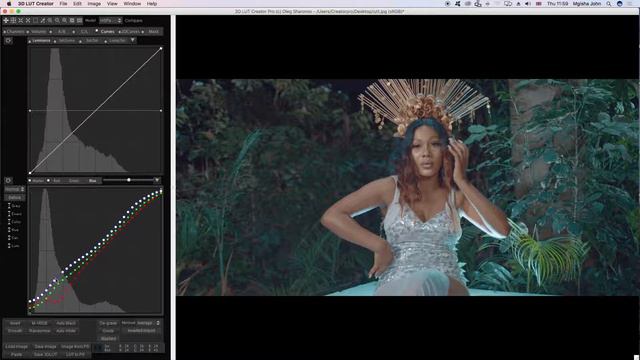Click the slider handle next to Blue
640x360 pixels.
pos(129,180)
